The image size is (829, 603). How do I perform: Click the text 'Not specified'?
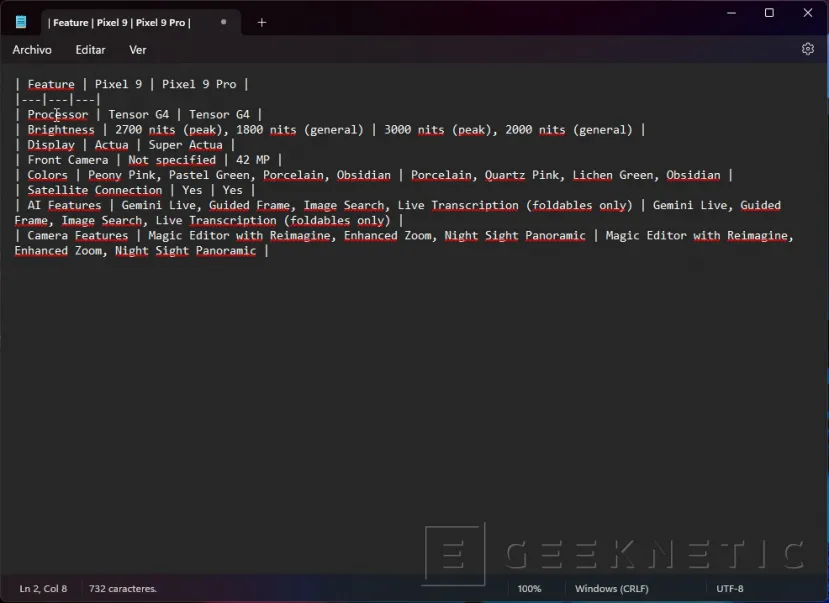click(x=172, y=160)
